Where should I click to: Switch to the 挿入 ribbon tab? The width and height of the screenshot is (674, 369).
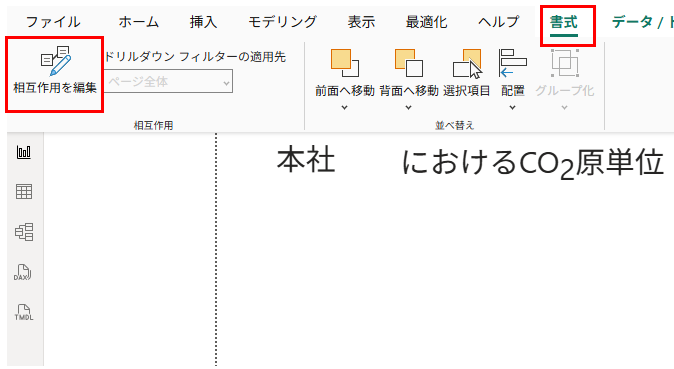click(x=203, y=22)
